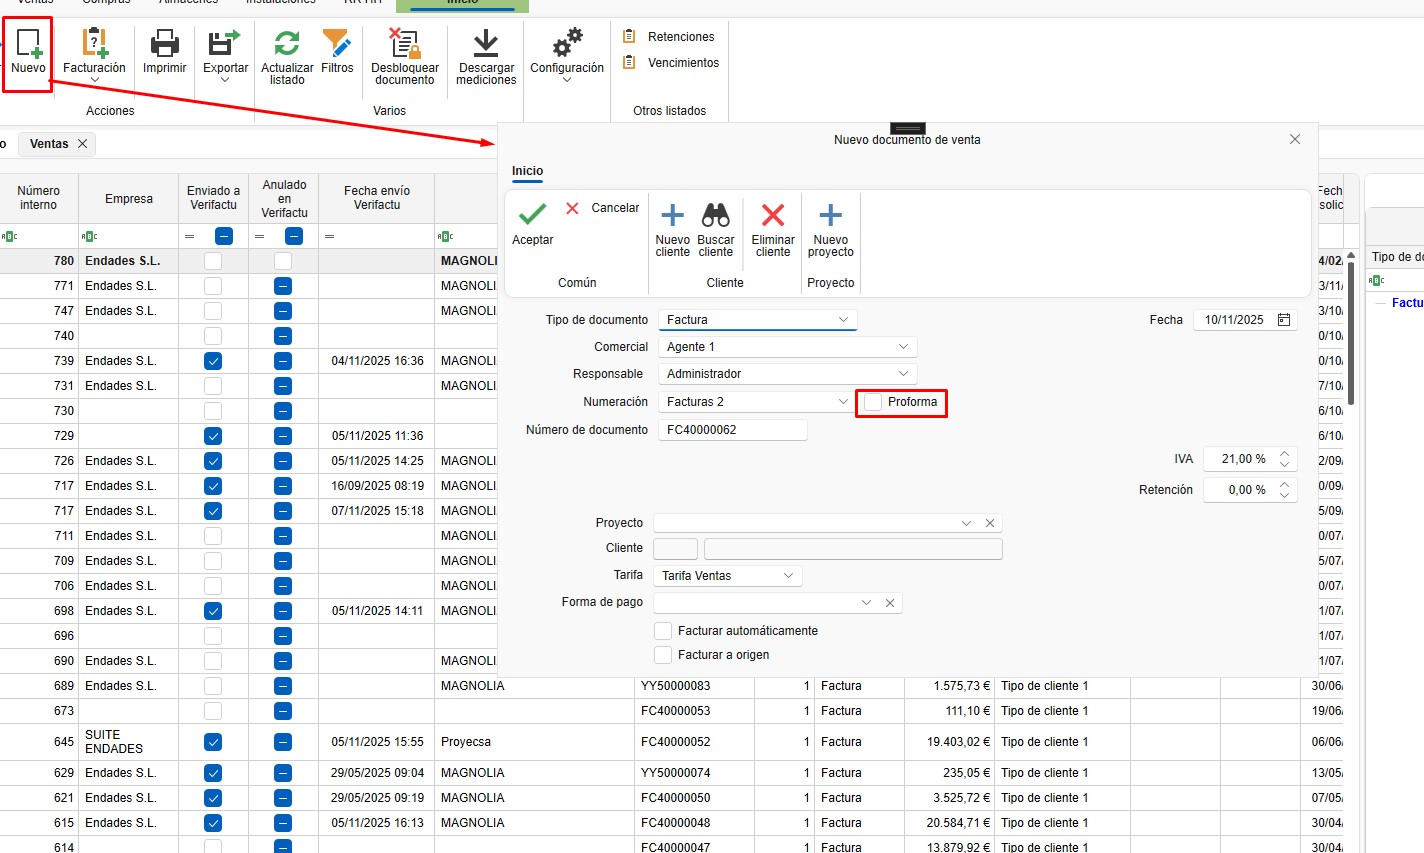Open the Tipo de documento dropdown
Viewport: 1424px width, 853px height.
click(x=757, y=320)
